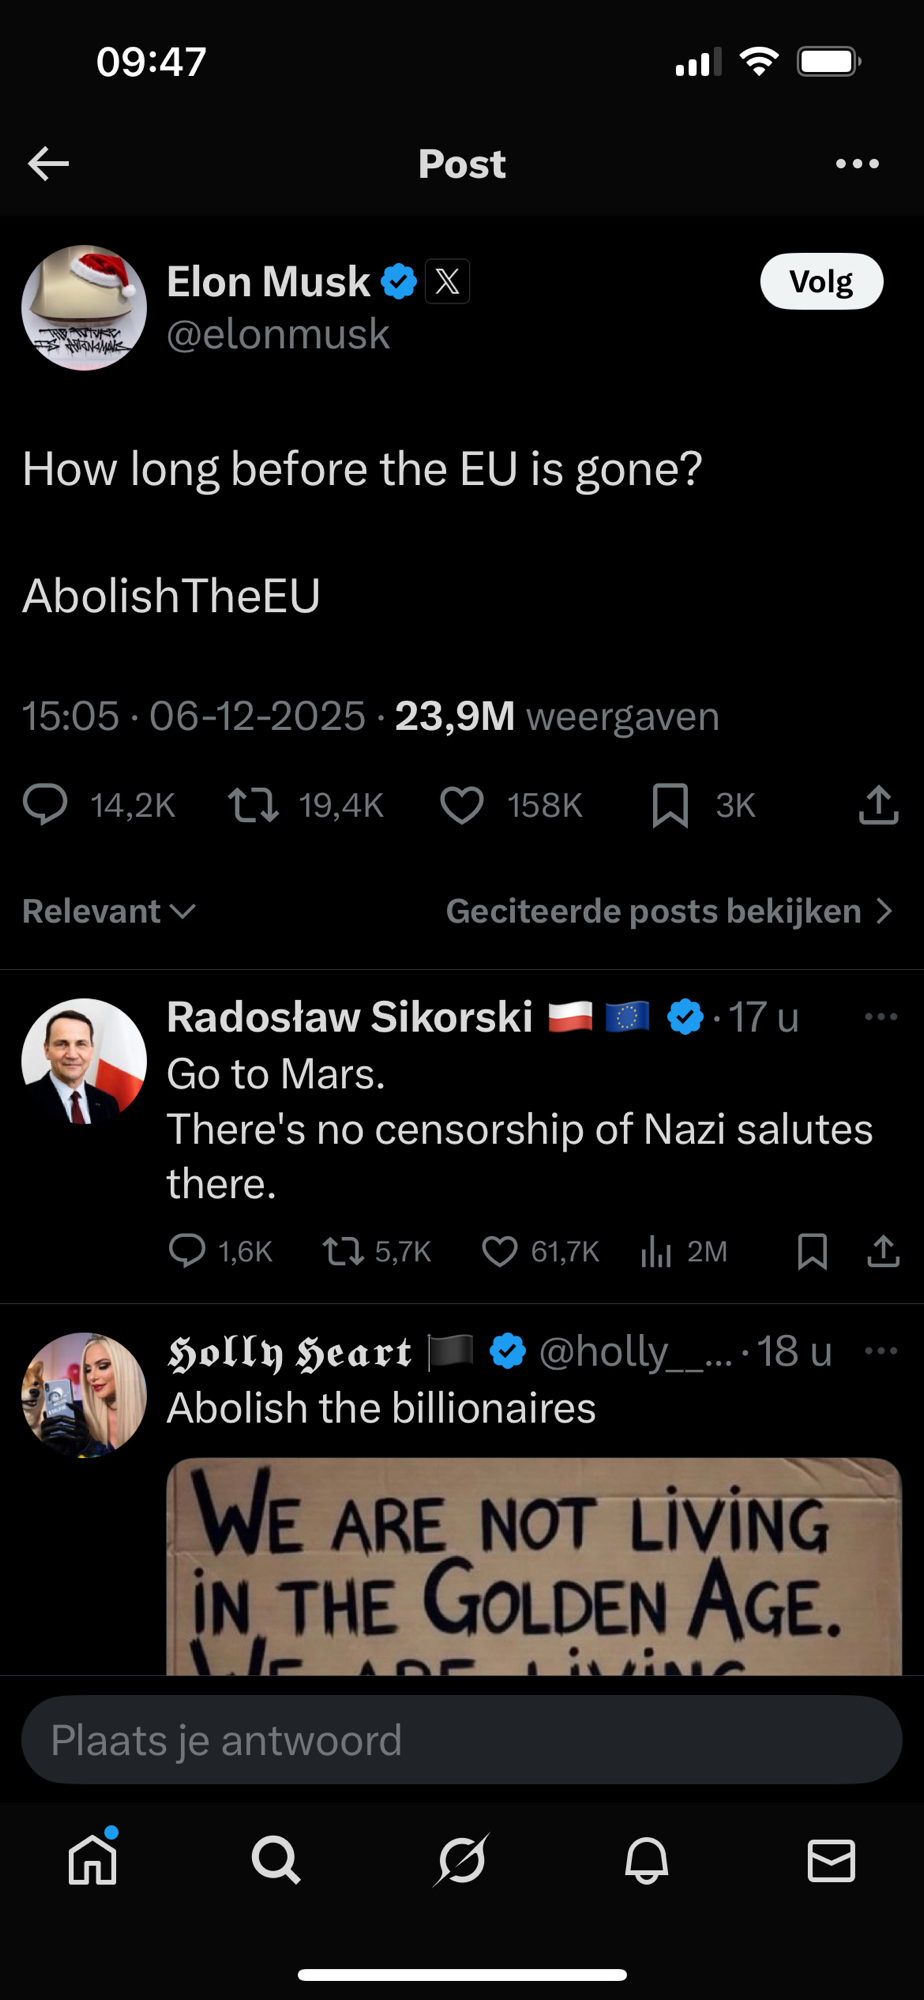Open replies on the main post (14,2K)
Image resolution: width=924 pixels, height=2000 pixels.
[46, 805]
